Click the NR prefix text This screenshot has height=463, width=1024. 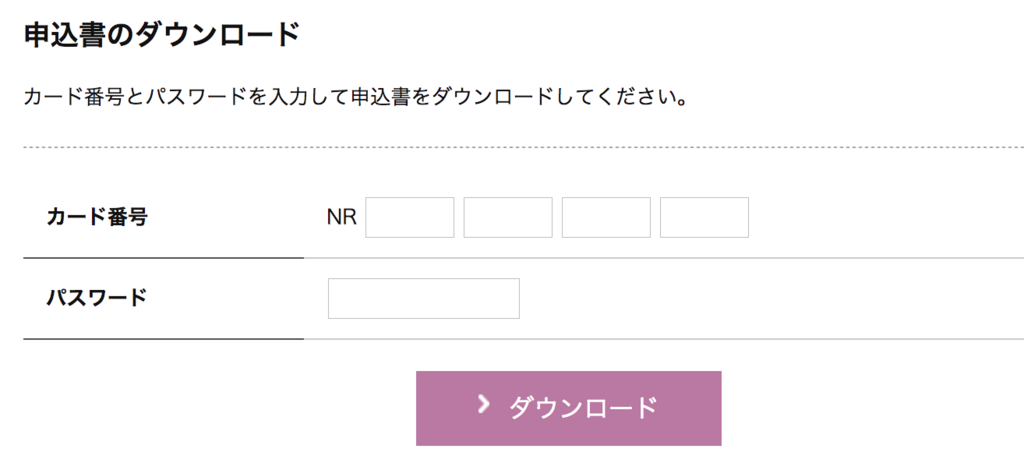tap(342, 217)
